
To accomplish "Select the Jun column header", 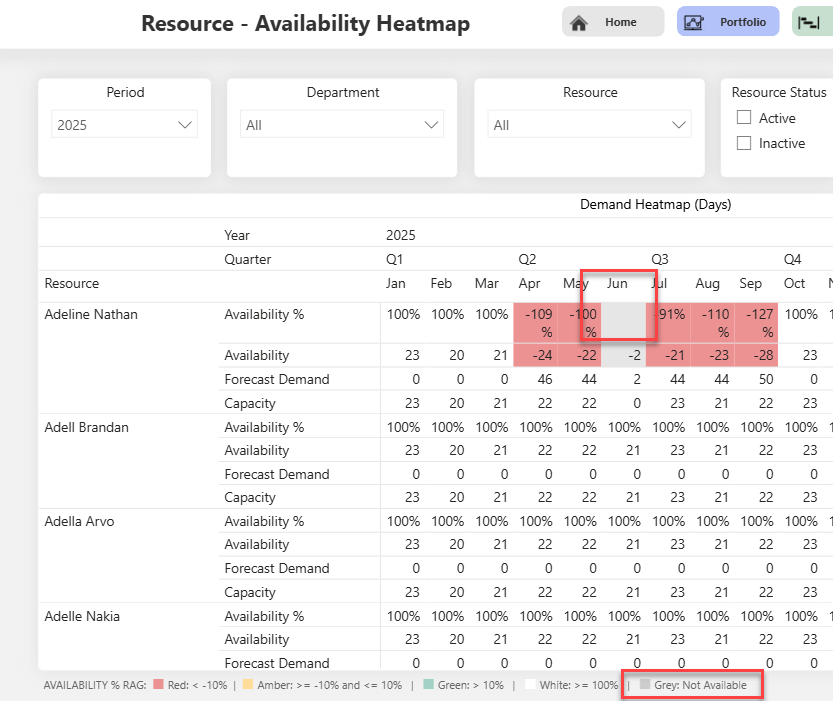I will [617, 284].
